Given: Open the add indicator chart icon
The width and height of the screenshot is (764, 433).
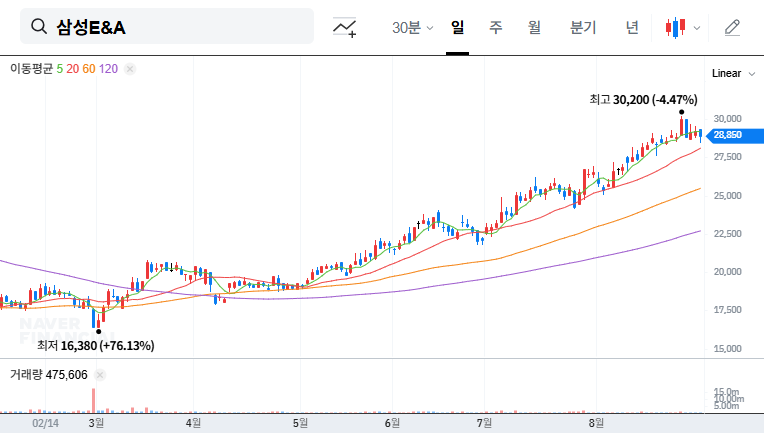Looking at the screenshot, I should tap(344, 27).
